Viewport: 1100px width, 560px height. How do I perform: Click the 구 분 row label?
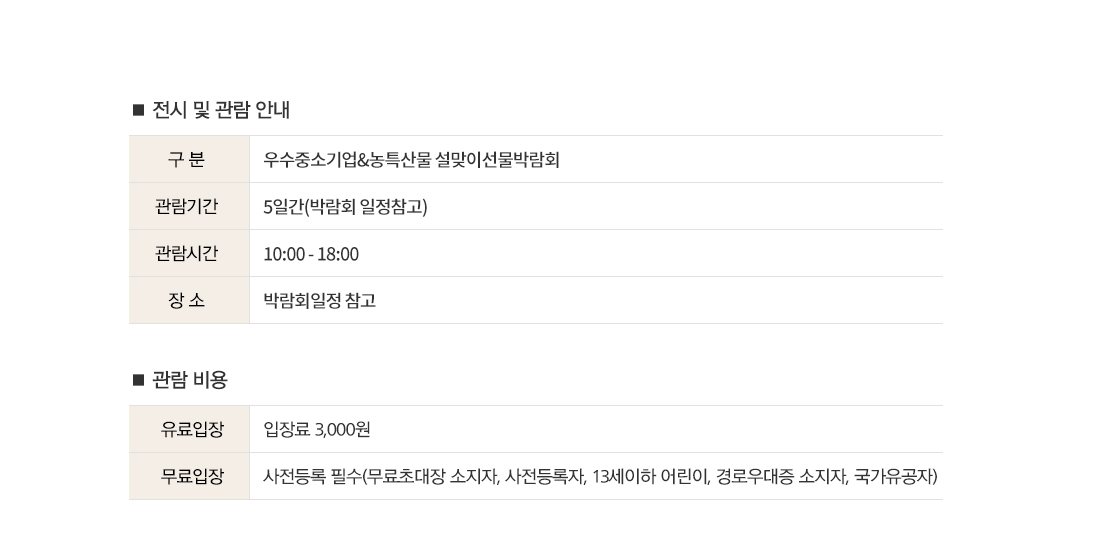(x=187, y=160)
